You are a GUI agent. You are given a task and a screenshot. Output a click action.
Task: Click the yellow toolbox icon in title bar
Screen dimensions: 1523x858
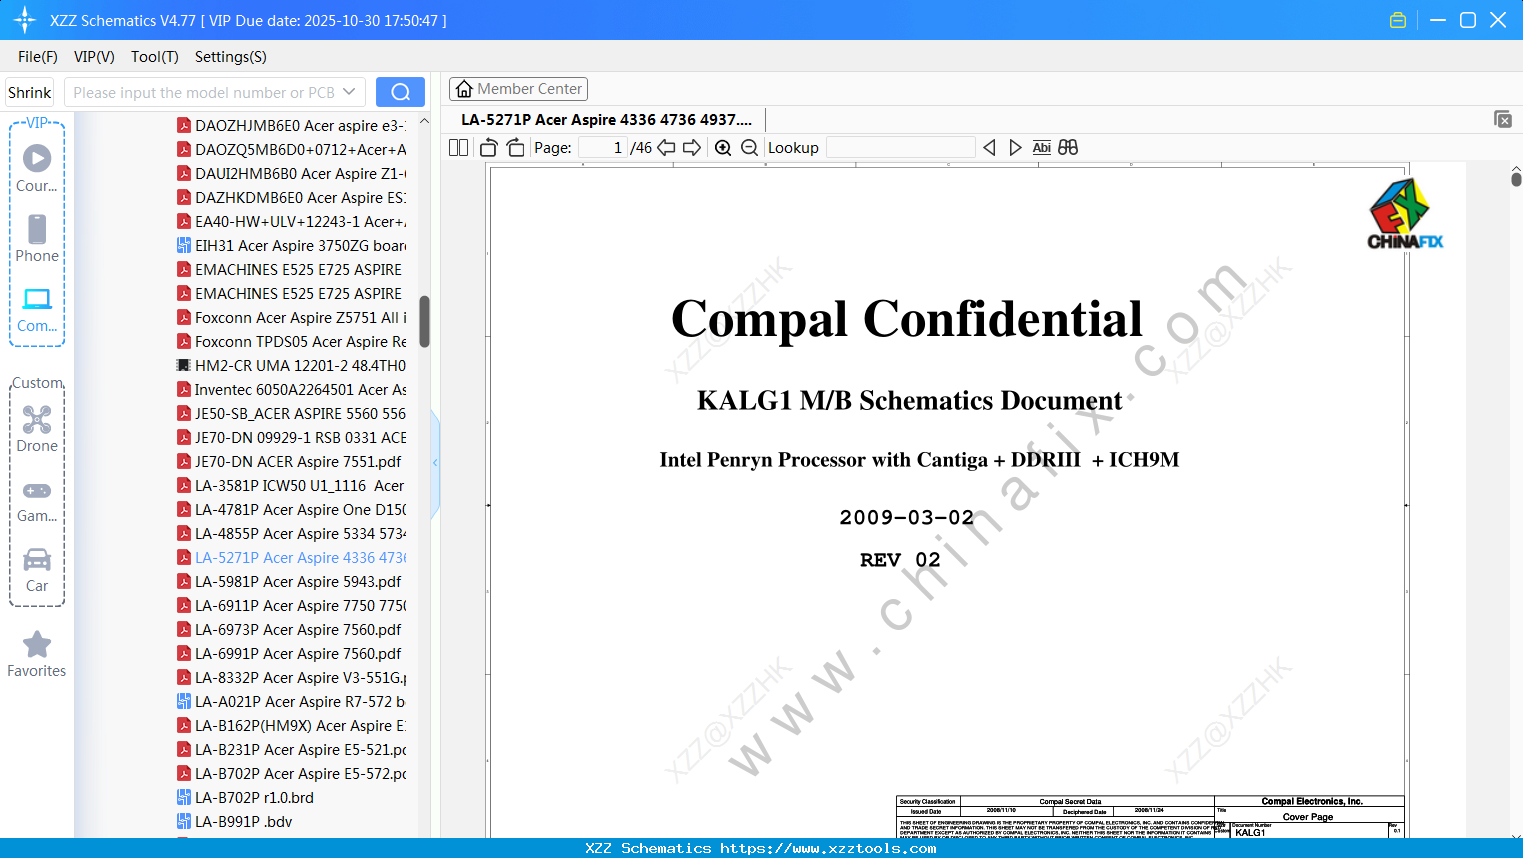1398,20
